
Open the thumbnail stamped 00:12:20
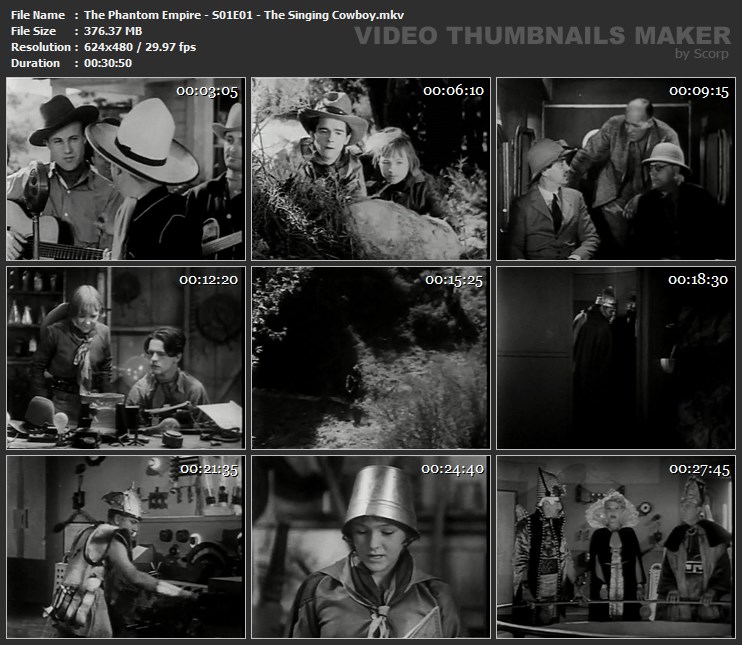pos(126,358)
